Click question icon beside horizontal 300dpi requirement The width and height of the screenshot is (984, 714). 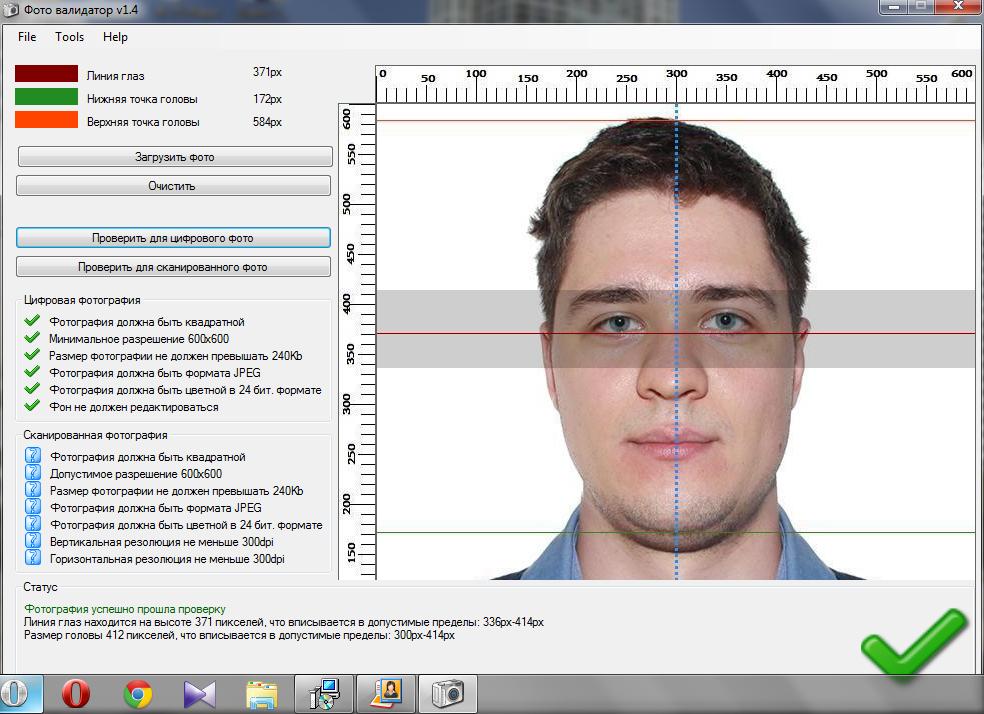(x=32, y=559)
